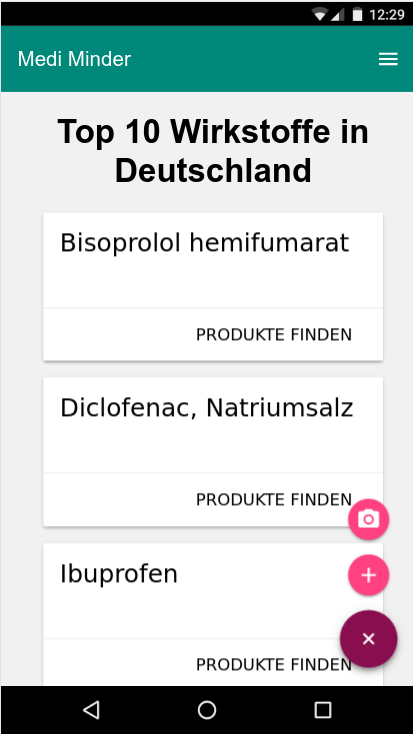Tap the Wi-Fi status bar icon
Viewport: 413px width, 734px height.
(x=320, y=15)
